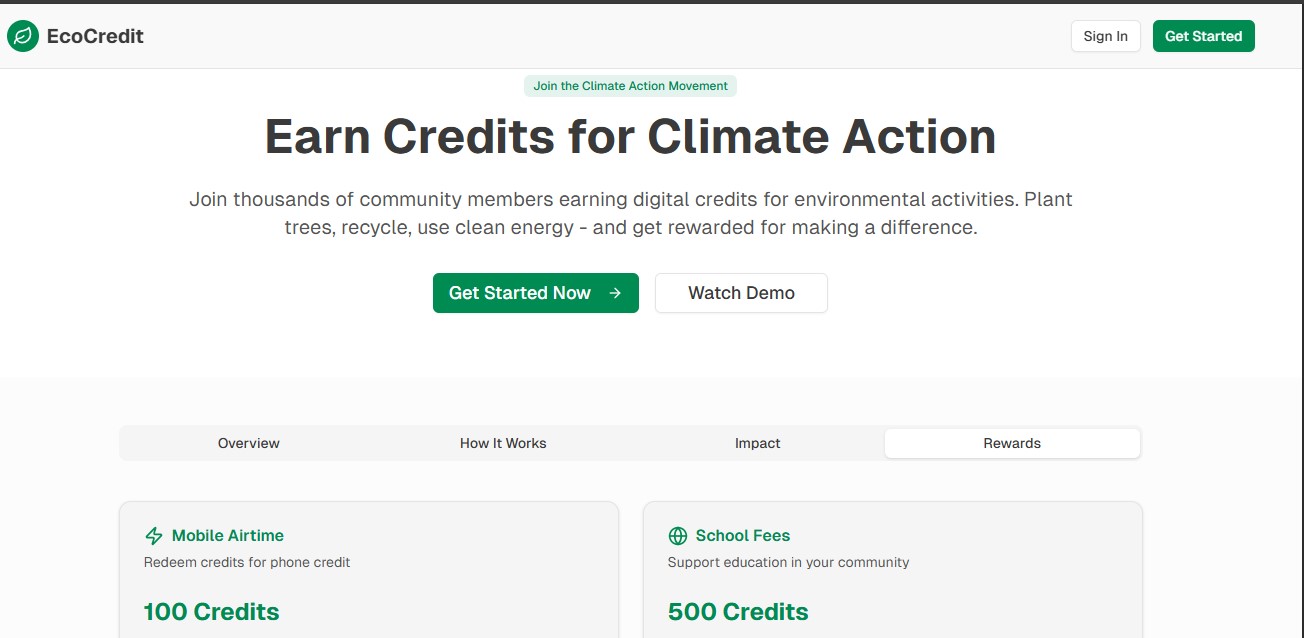This screenshot has width=1304, height=638.
Task: Click the Join the Climate Action Movement badge
Action: point(630,86)
